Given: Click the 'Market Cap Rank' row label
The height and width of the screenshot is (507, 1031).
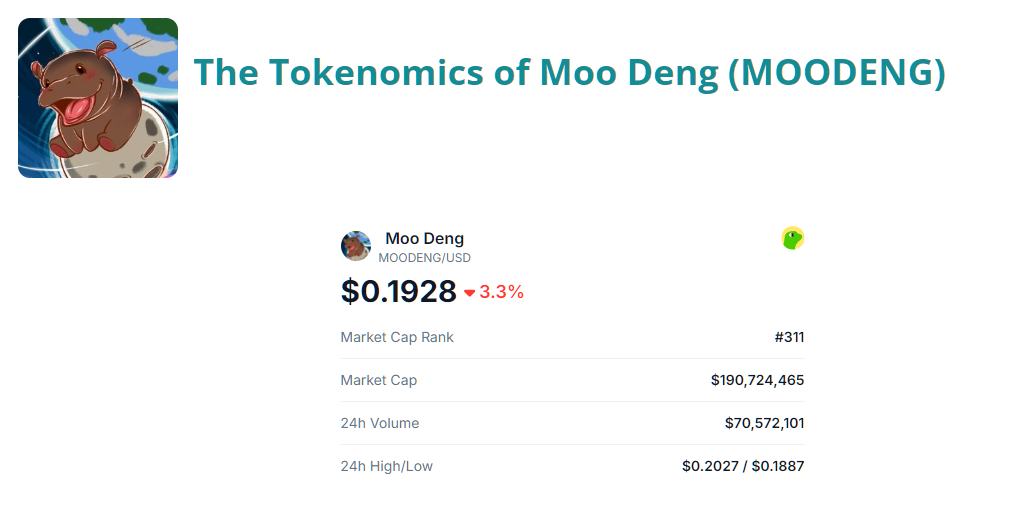Looking at the screenshot, I should click(x=397, y=337).
